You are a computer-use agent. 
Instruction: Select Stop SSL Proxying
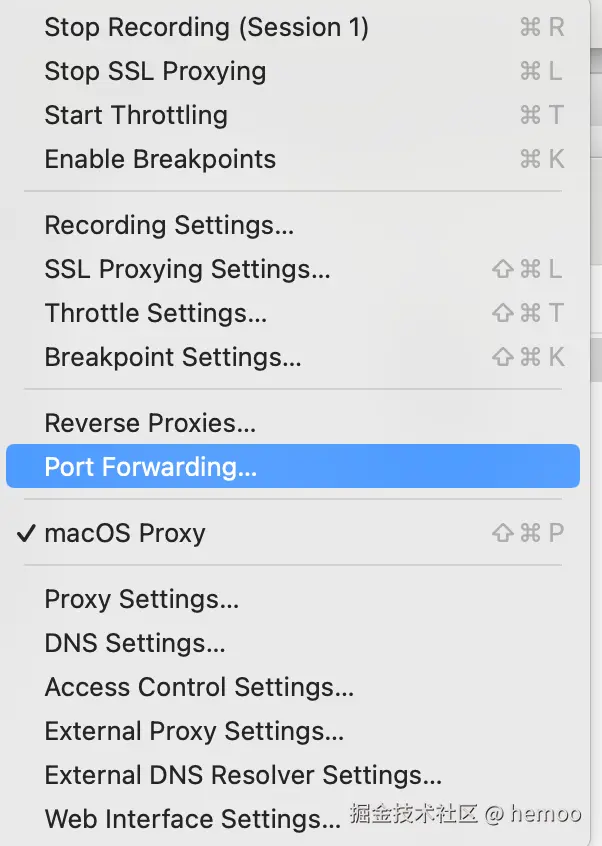(155, 72)
